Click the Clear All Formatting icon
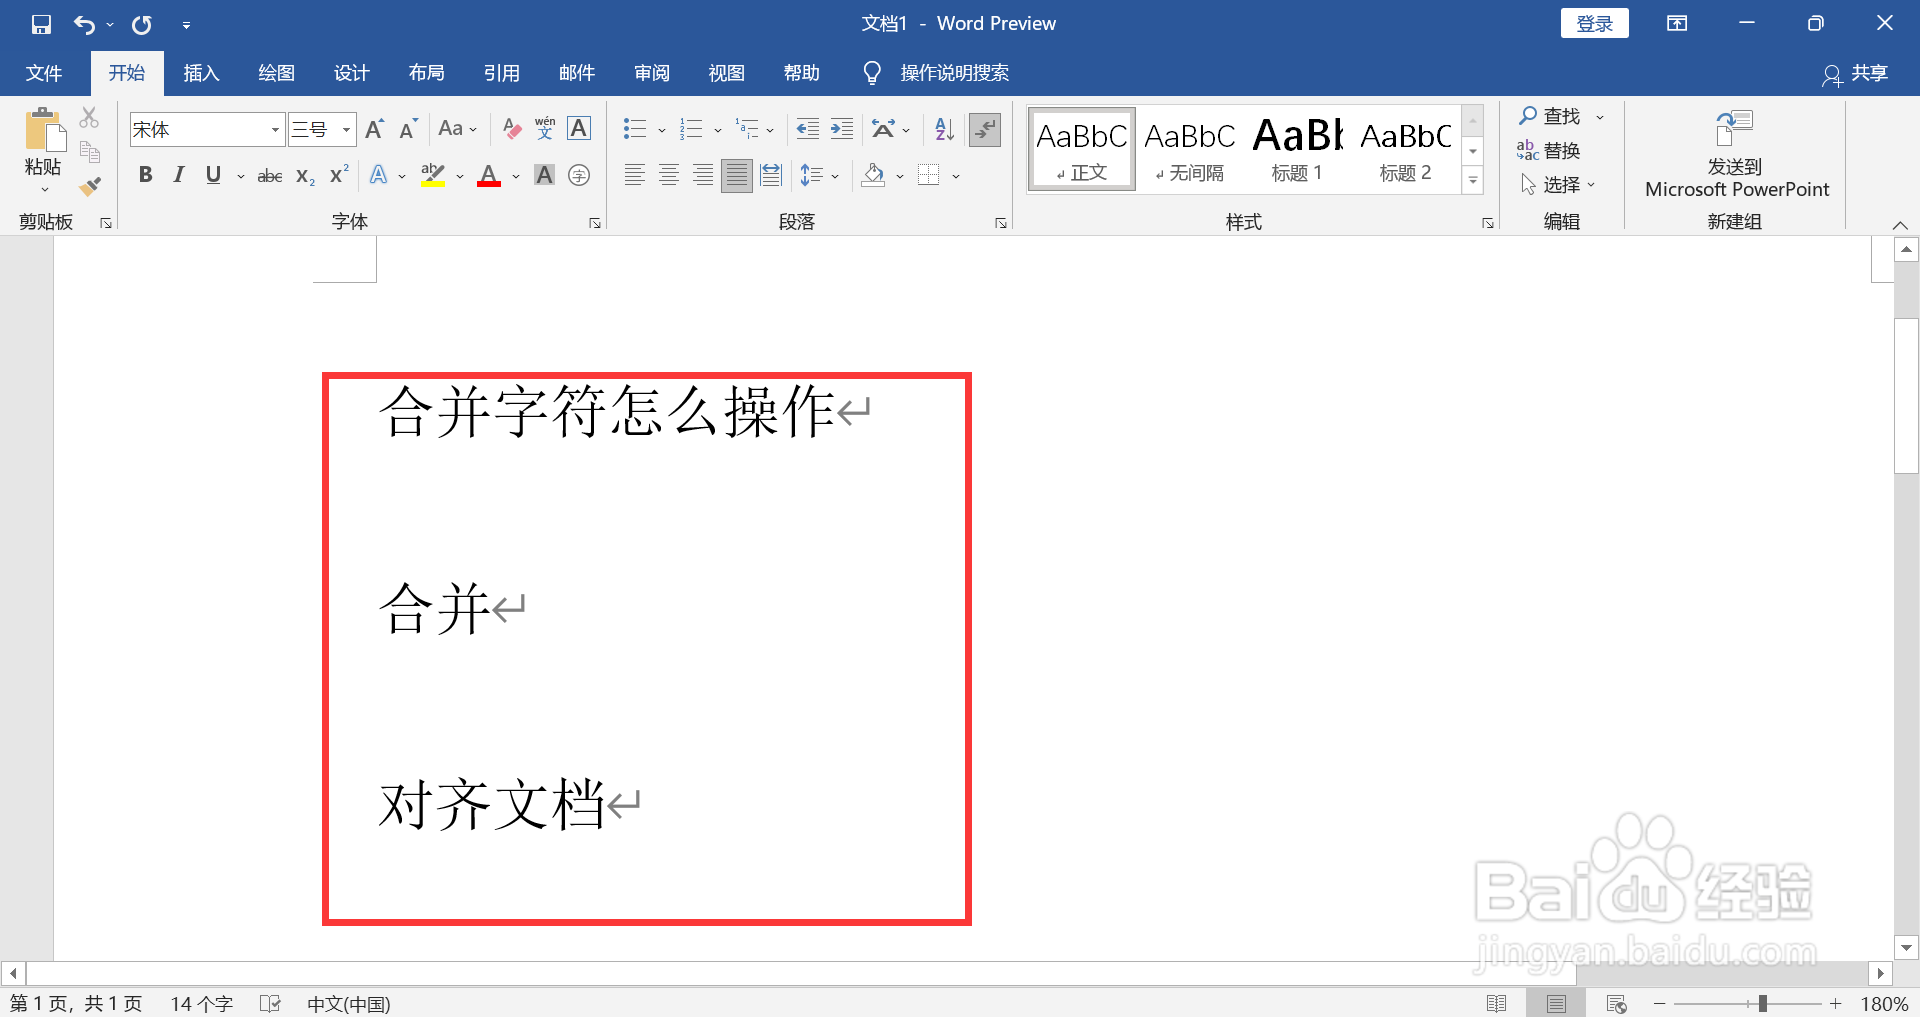The width and height of the screenshot is (1920, 1017). click(511, 128)
